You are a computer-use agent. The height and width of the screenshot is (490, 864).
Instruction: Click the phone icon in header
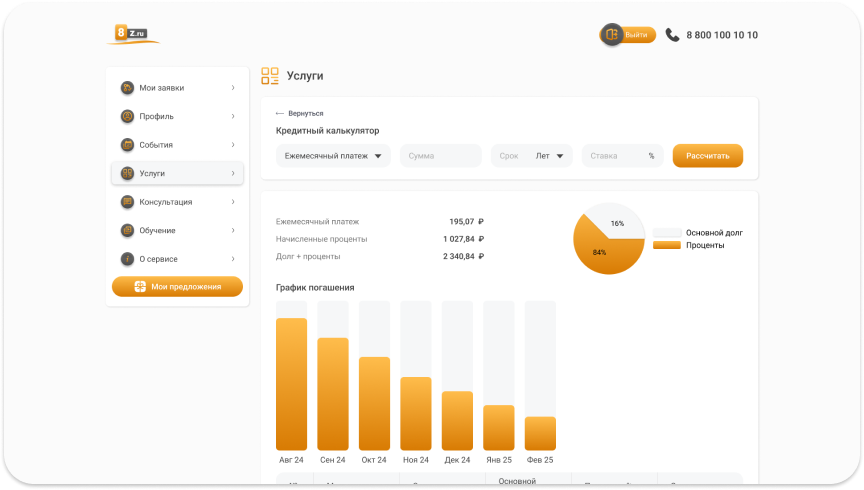[672, 35]
